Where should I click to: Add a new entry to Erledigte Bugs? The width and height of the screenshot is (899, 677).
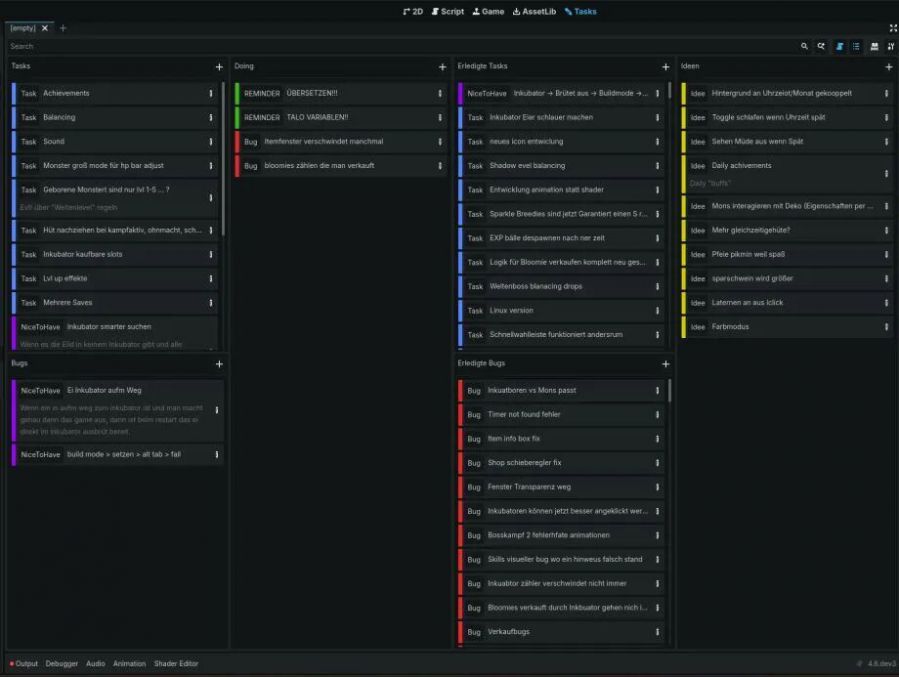point(665,364)
